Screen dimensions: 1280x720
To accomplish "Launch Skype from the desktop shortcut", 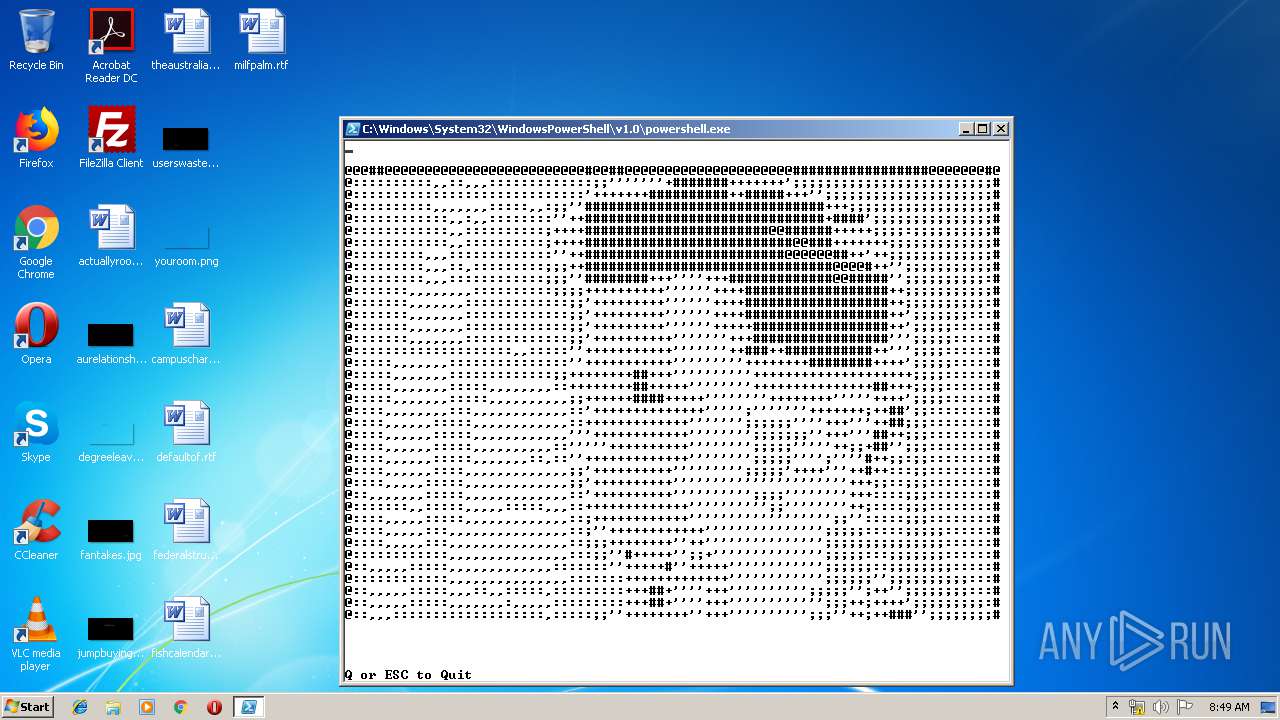I will pyautogui.click(x=36, y=432).
